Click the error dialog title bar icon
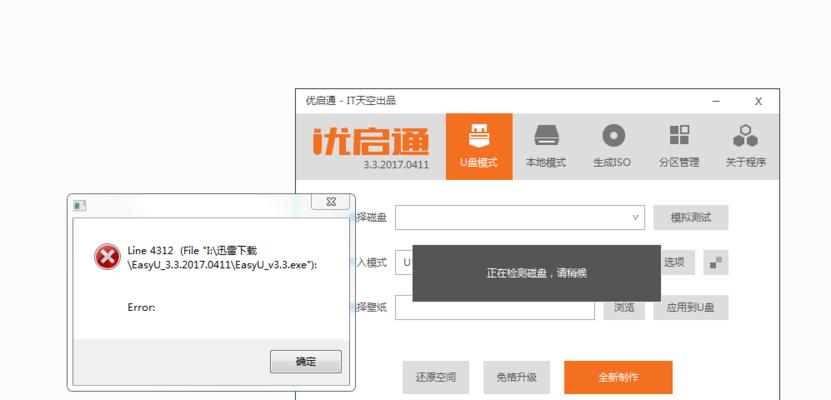 [x=79, y=206]
